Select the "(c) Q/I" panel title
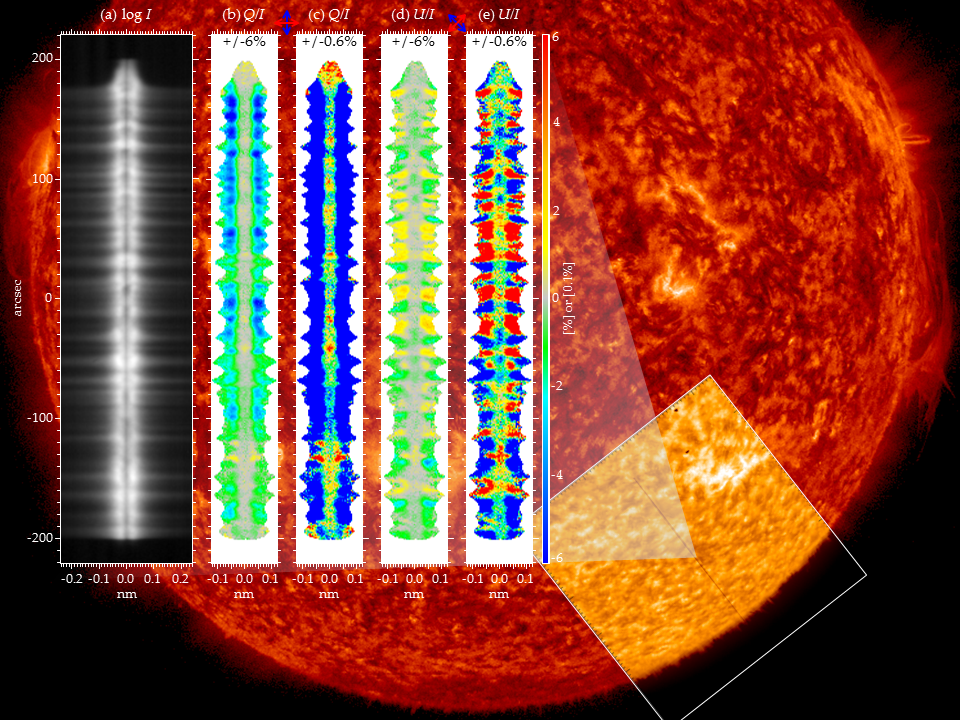The image size is (960, 720). click(328, 15)
